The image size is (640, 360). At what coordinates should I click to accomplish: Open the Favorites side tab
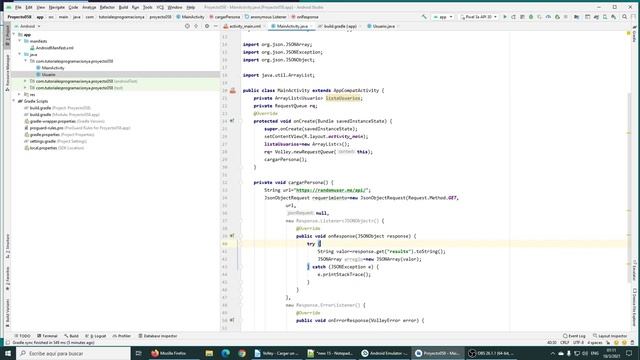tap(7, 279)
